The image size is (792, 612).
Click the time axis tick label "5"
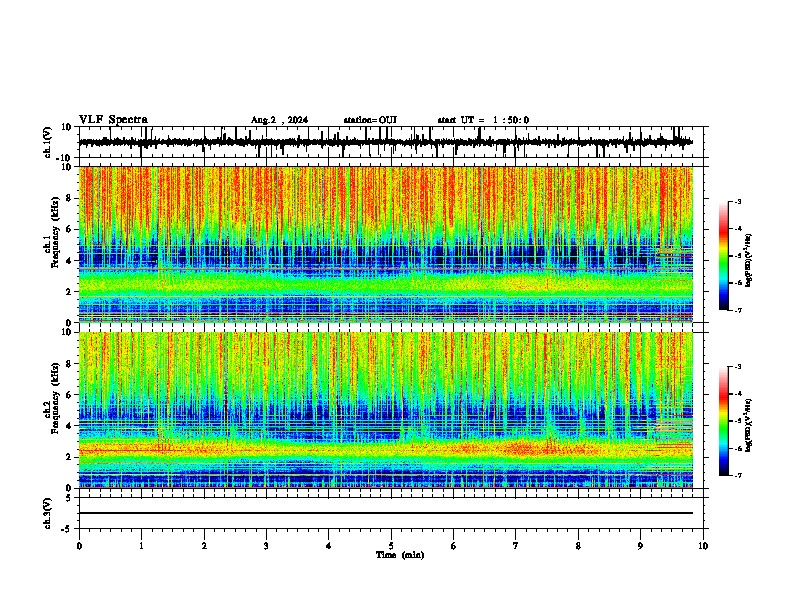click(391, 546)
